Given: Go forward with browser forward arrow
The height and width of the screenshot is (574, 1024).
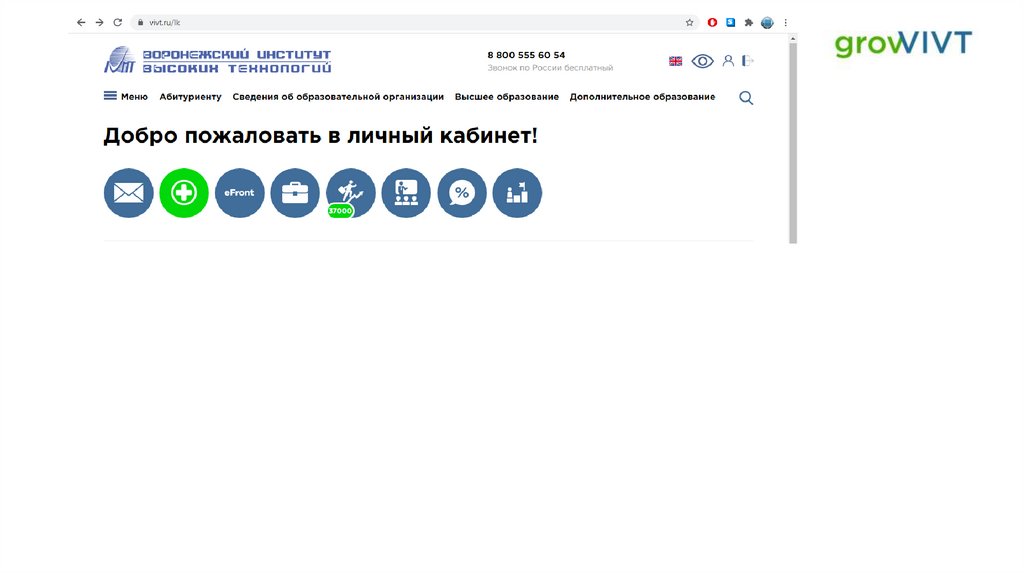Looking at the screenshot, I should click(x=99, y=22).
